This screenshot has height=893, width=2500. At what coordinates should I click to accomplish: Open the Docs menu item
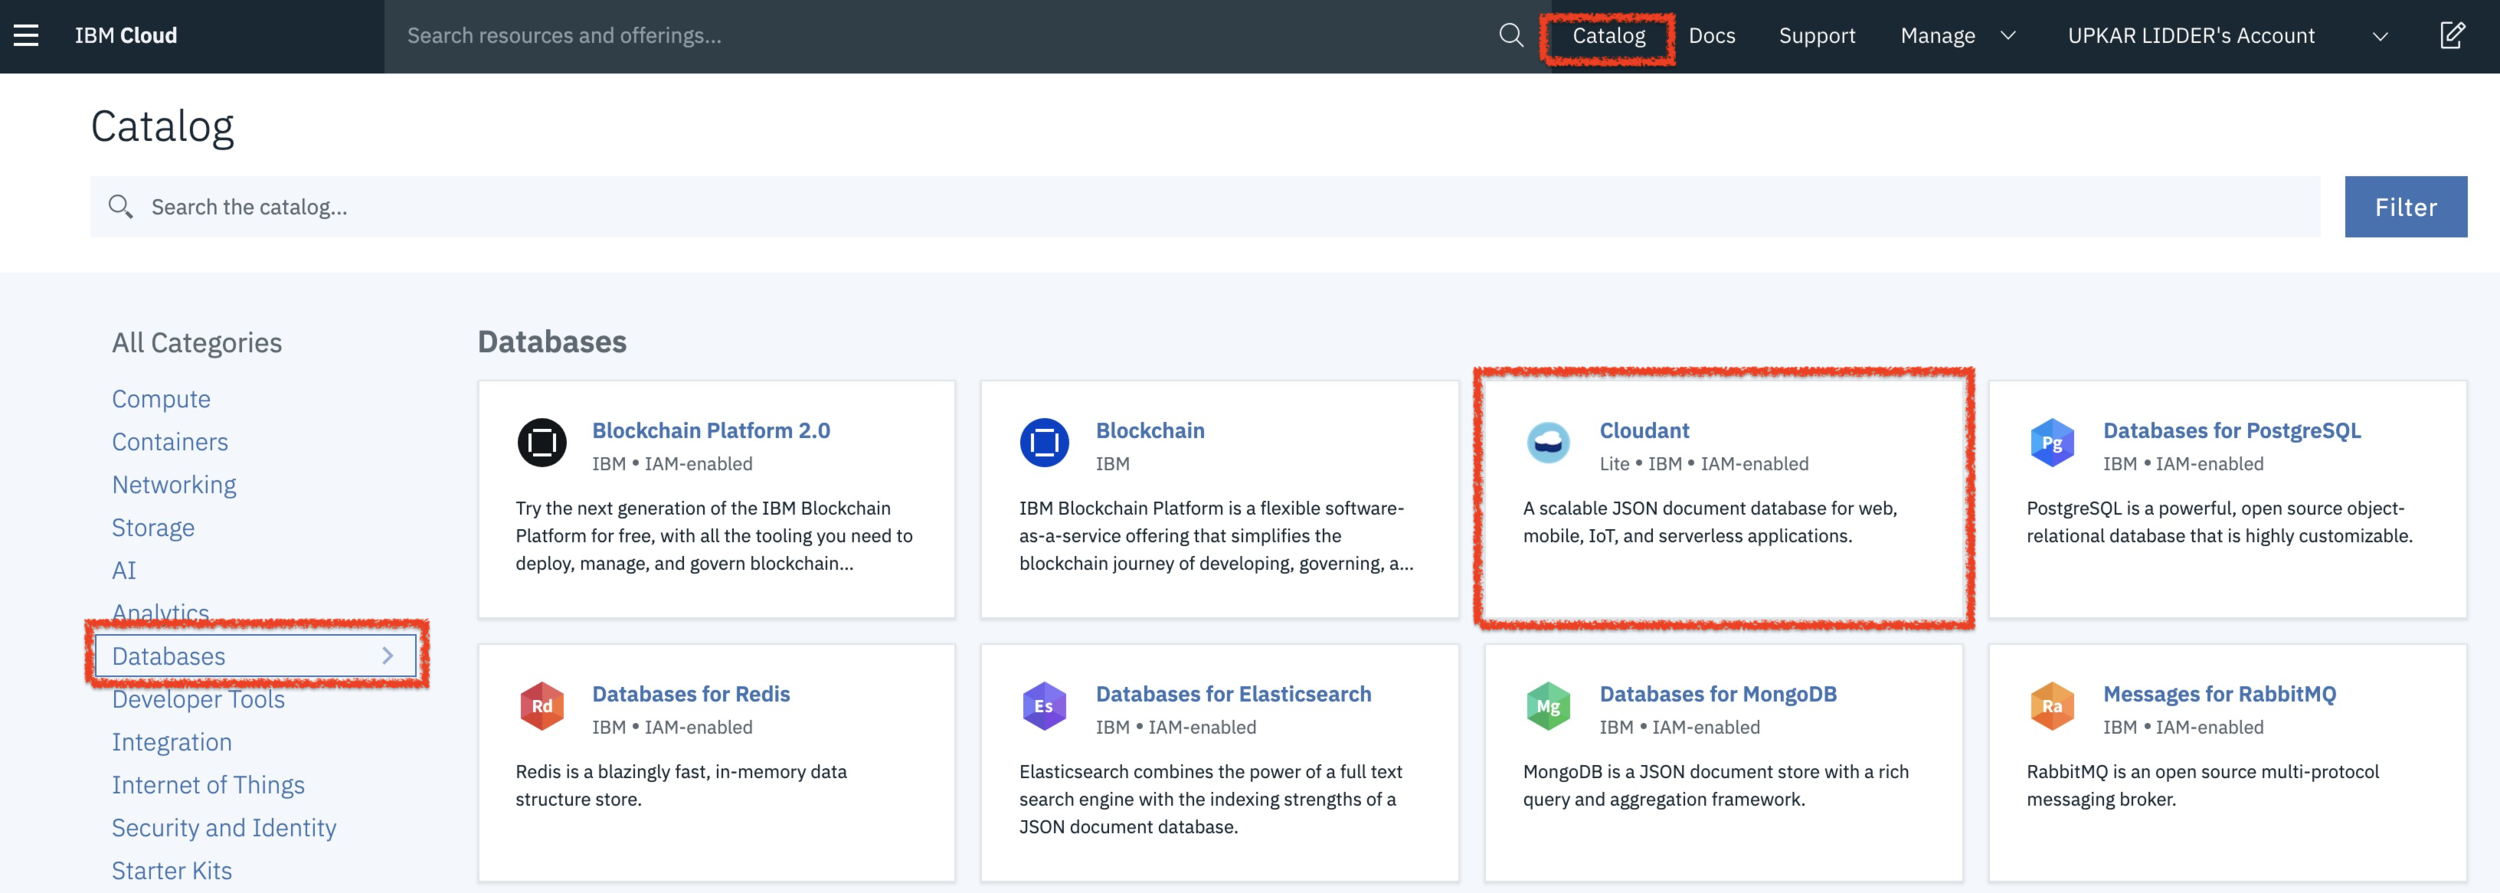tap(1712, 36)
